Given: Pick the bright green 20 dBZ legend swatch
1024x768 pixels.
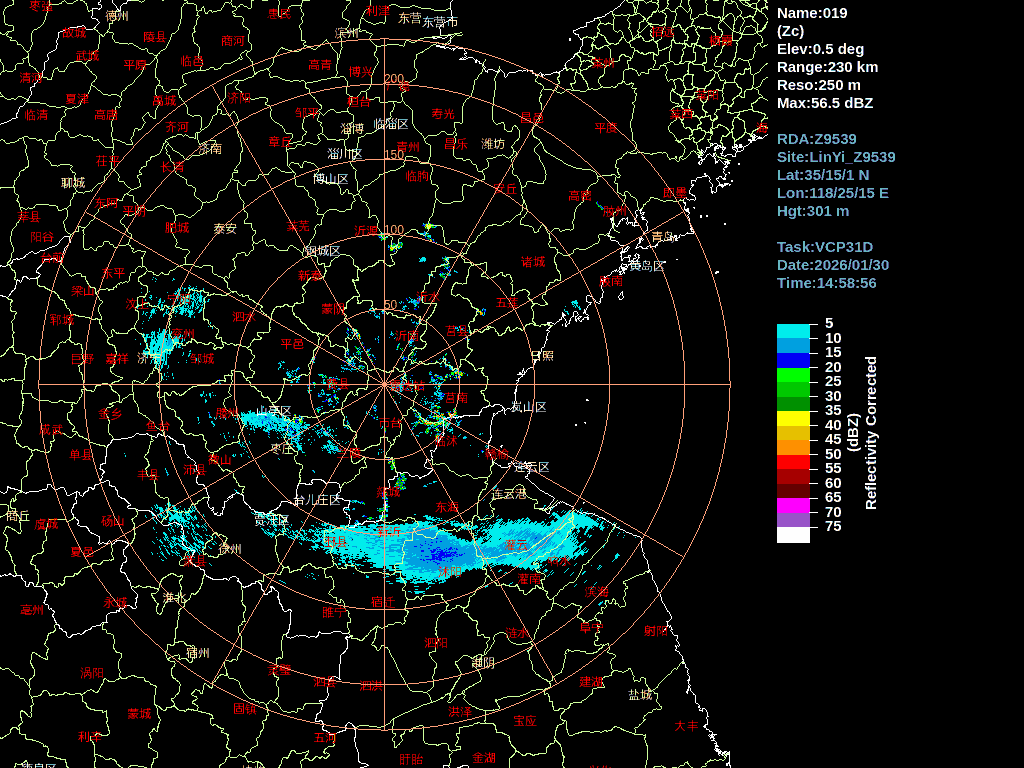Looking at the screenshot, I should click(793, 375).
